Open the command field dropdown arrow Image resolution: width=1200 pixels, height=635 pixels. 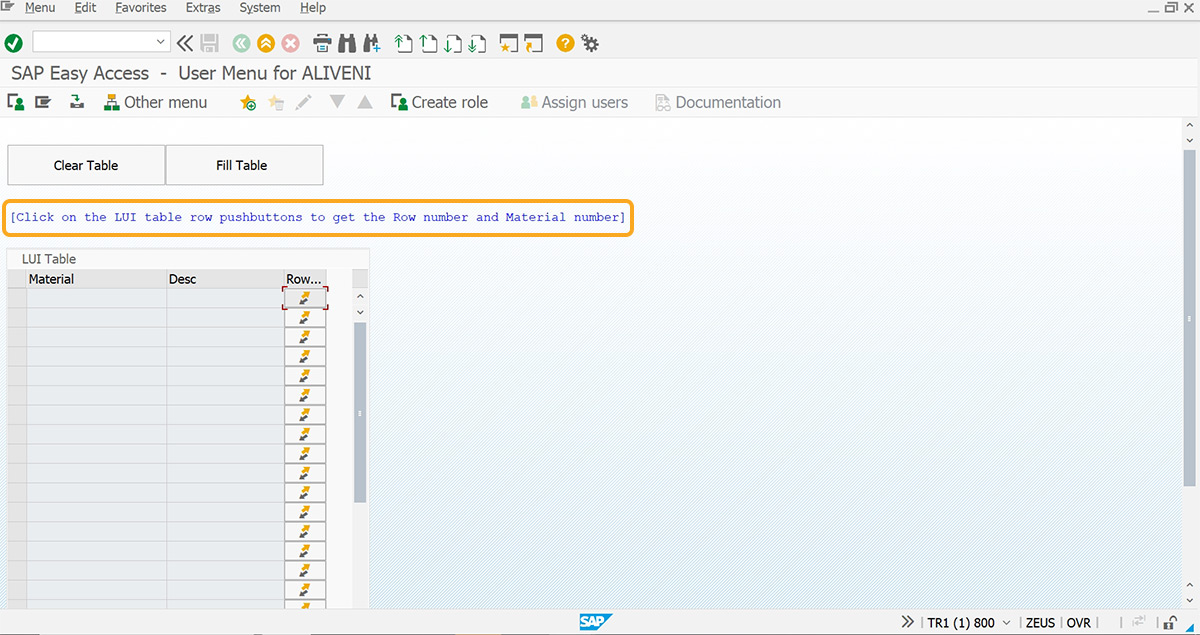(x=161, y=42)
